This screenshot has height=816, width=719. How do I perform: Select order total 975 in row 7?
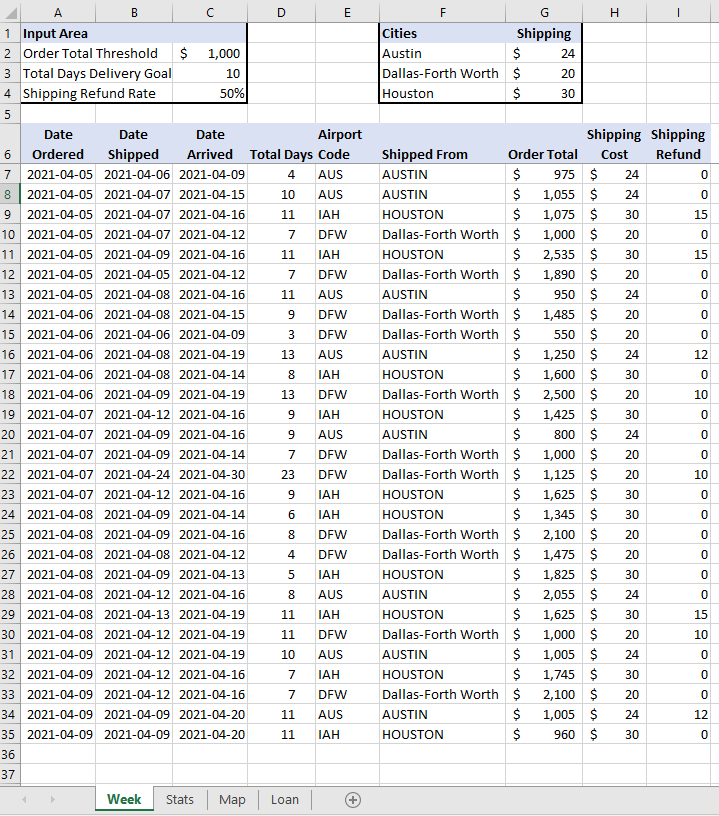(544, 174)
